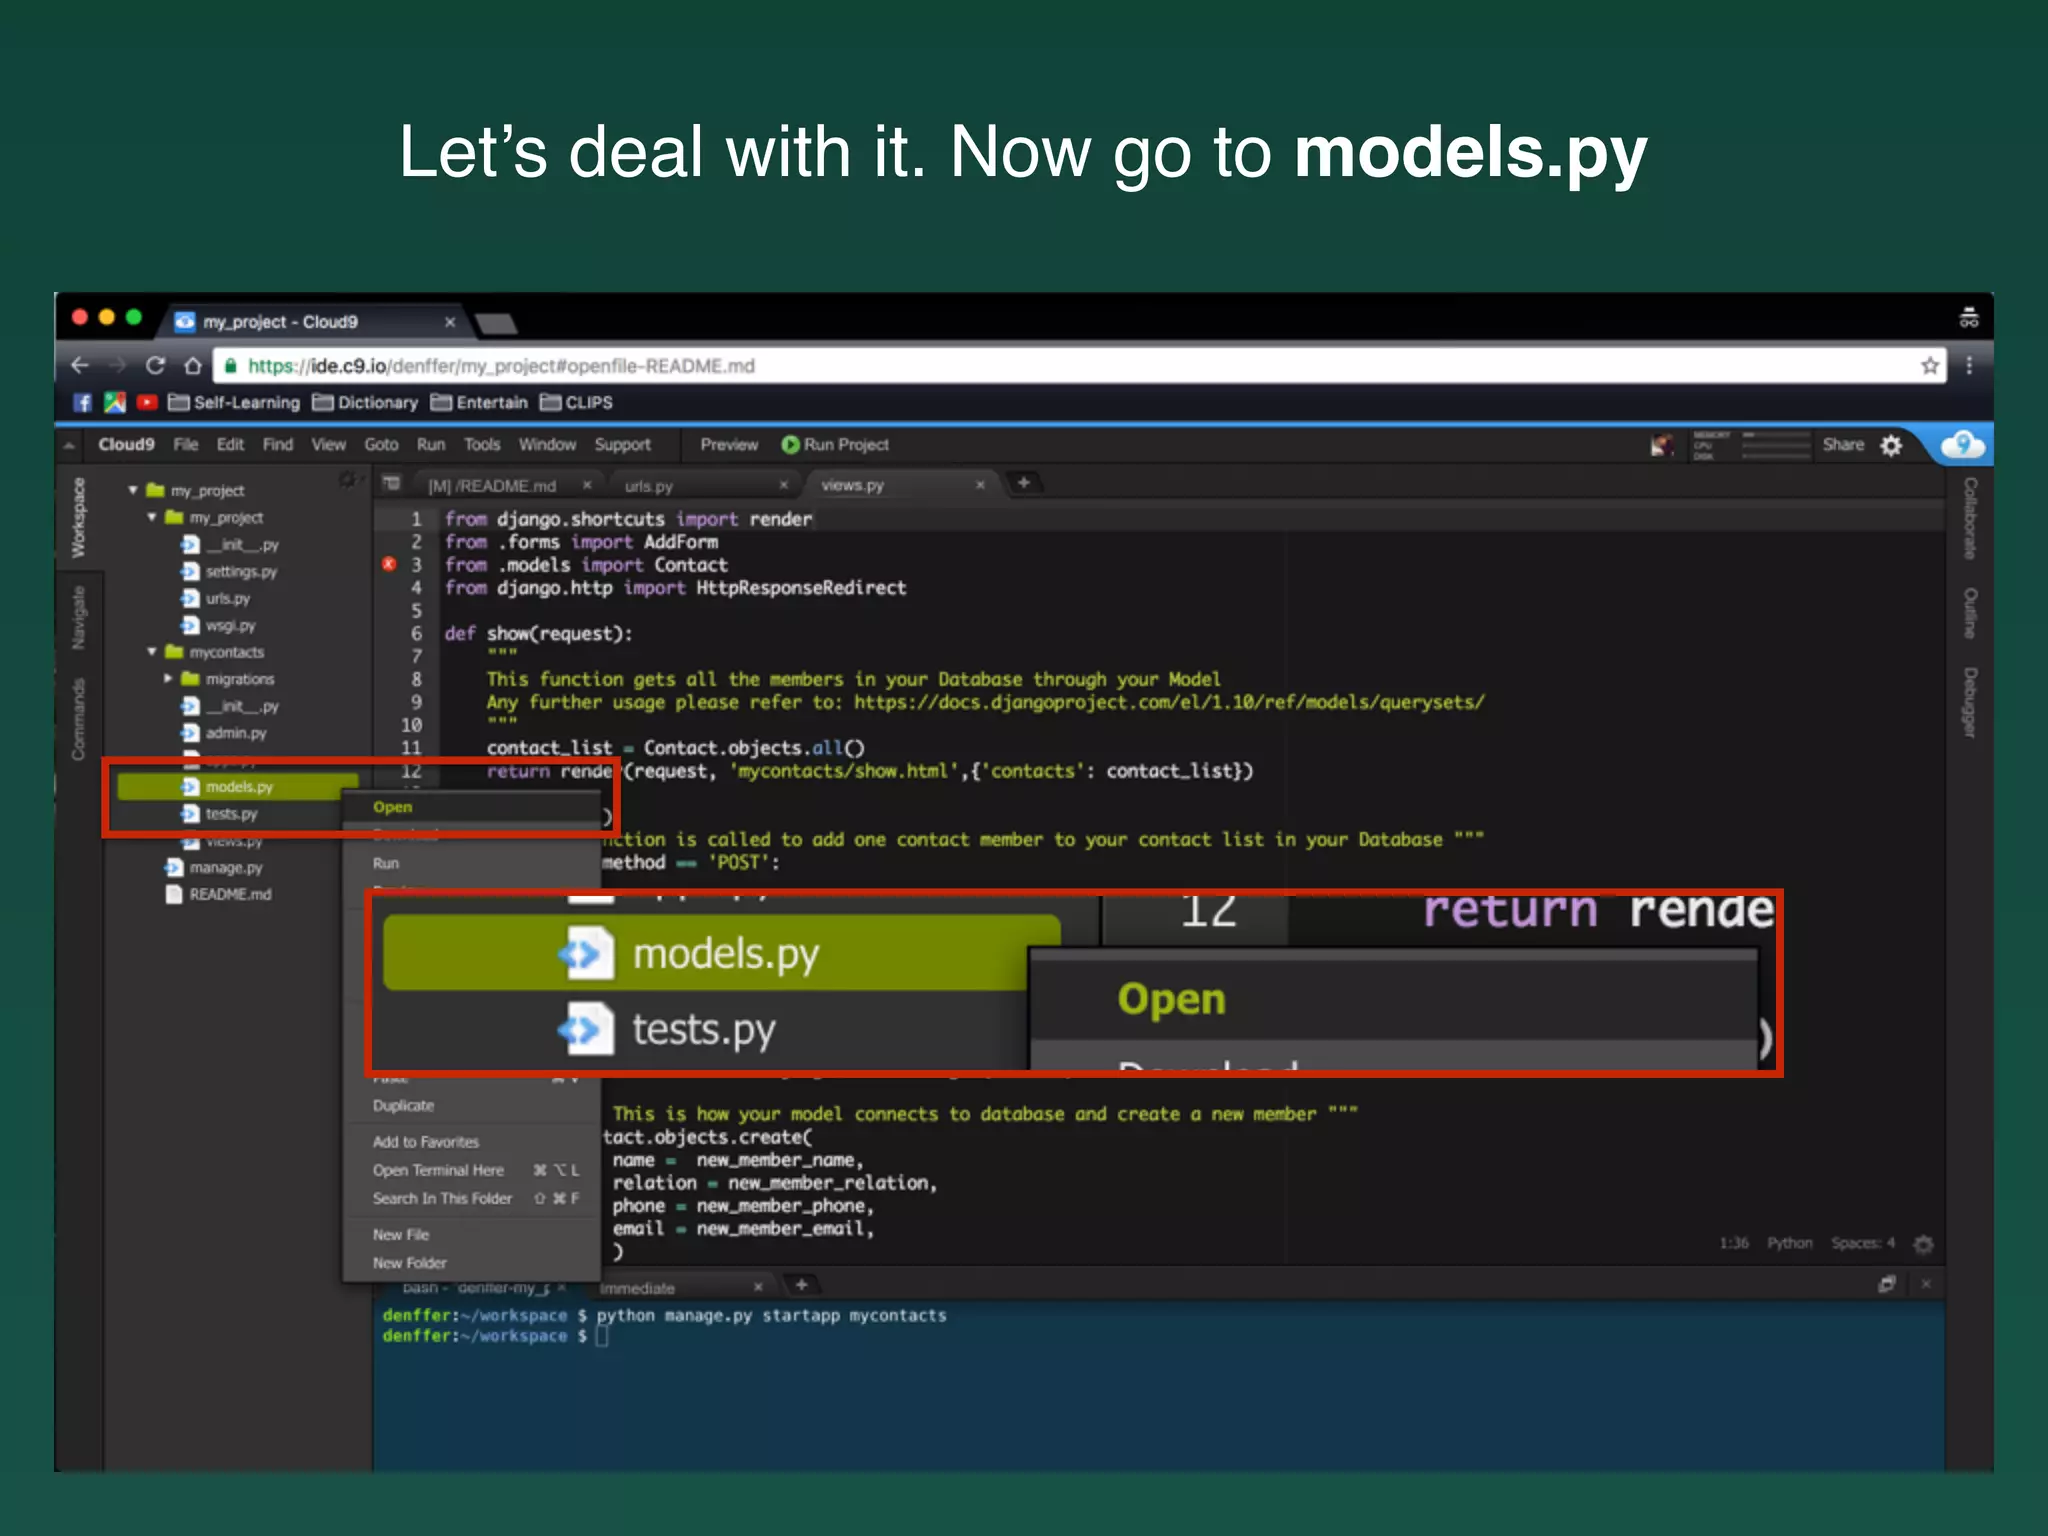Expand the migrations folder
Viewport: 2048px width, 1536px height.
tap(168, 679)
